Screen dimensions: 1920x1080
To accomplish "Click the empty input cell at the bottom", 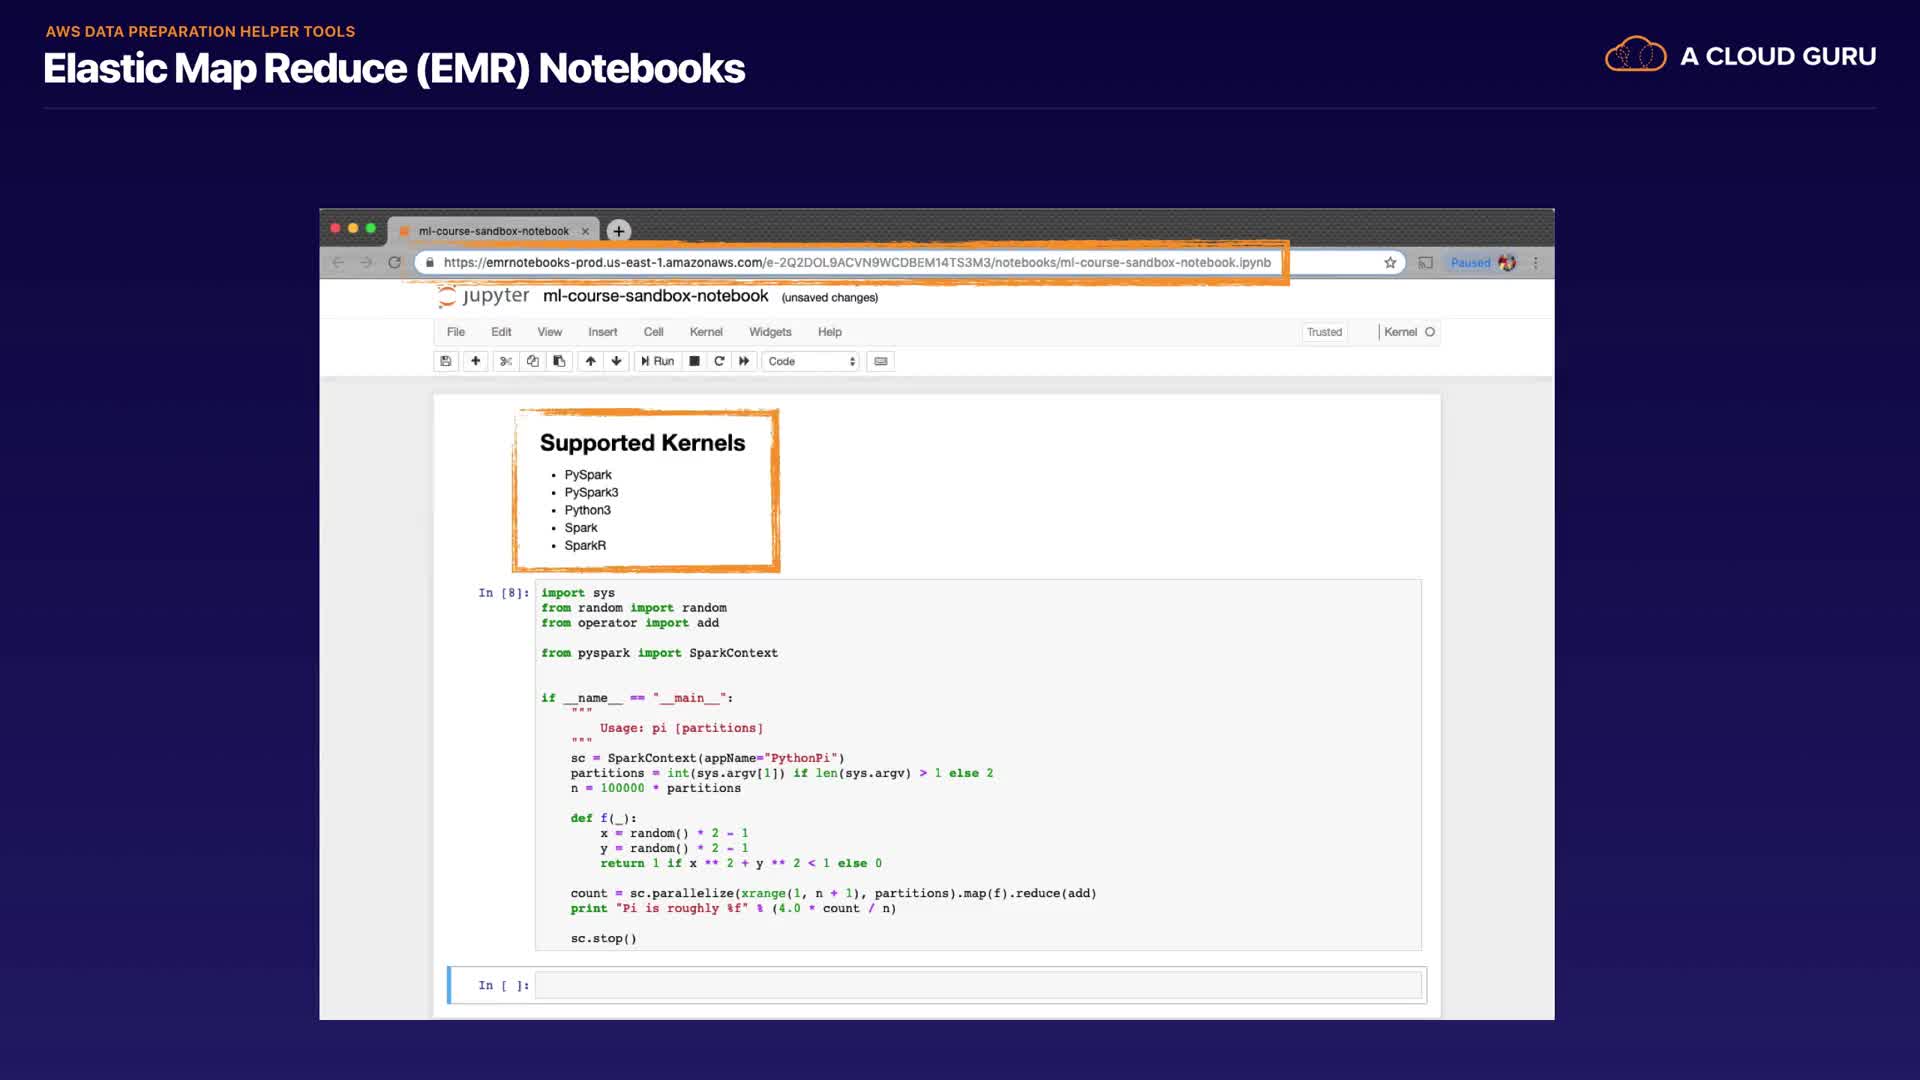I will pyautogui.click(x=977, y=985).
